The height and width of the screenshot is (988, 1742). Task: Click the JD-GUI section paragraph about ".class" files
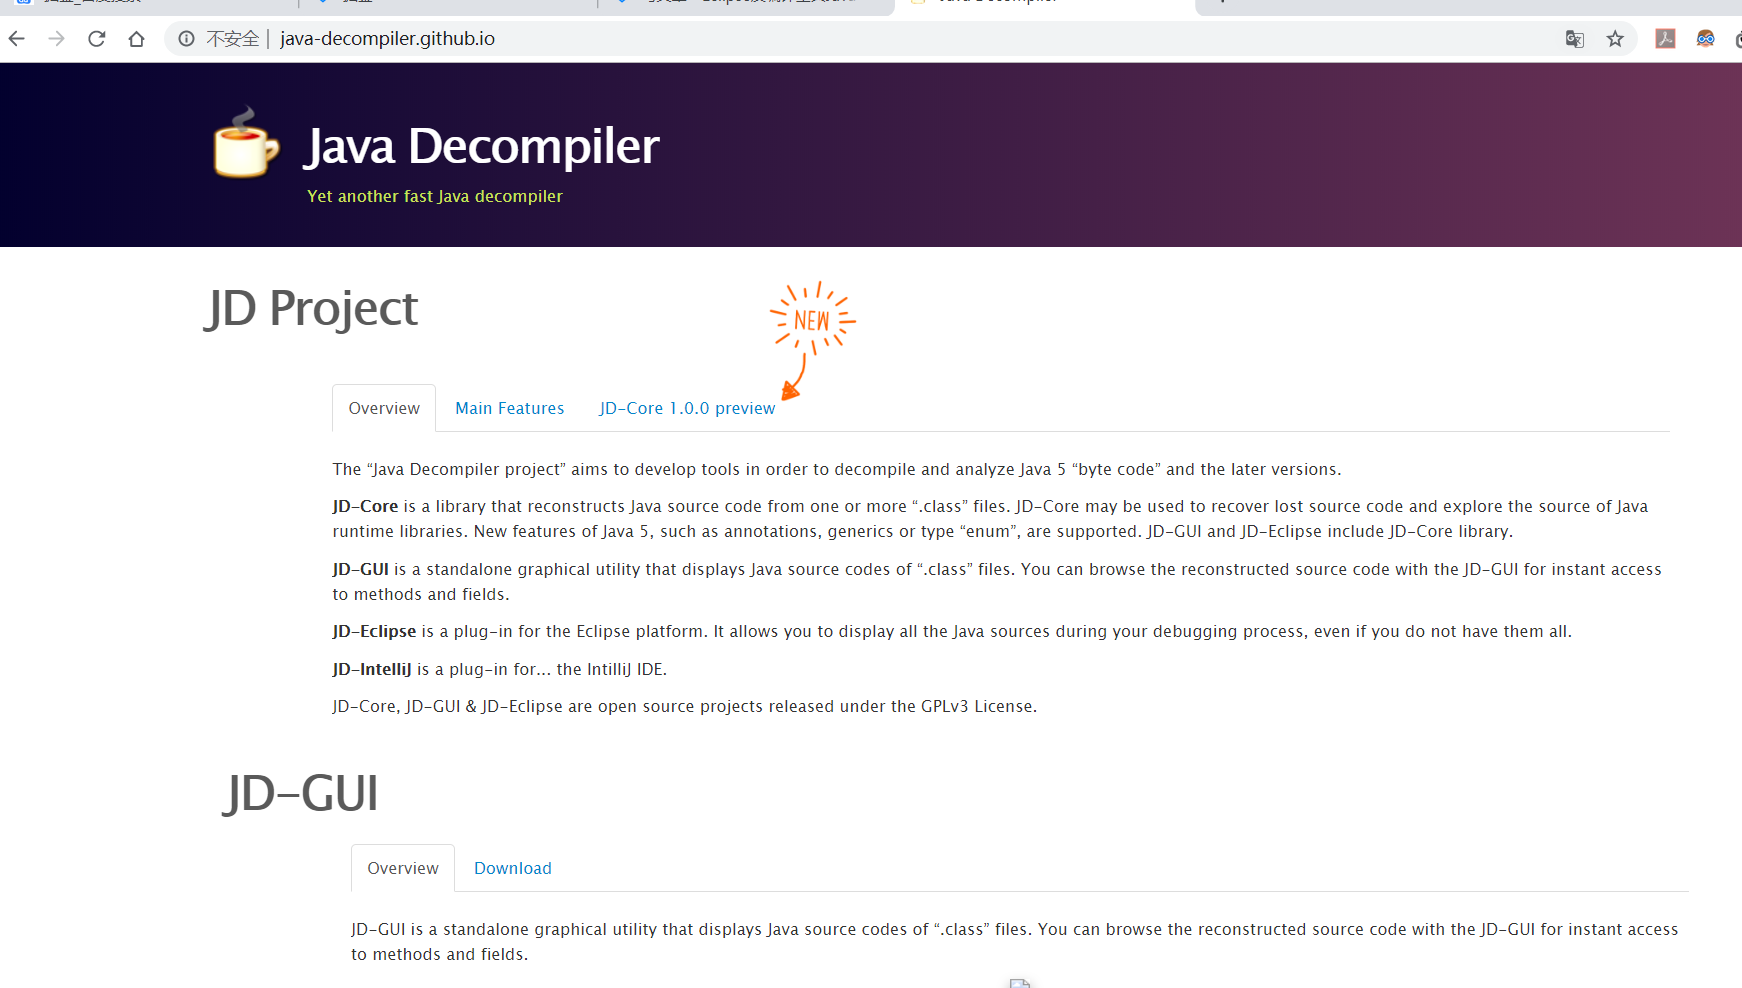1015,941
